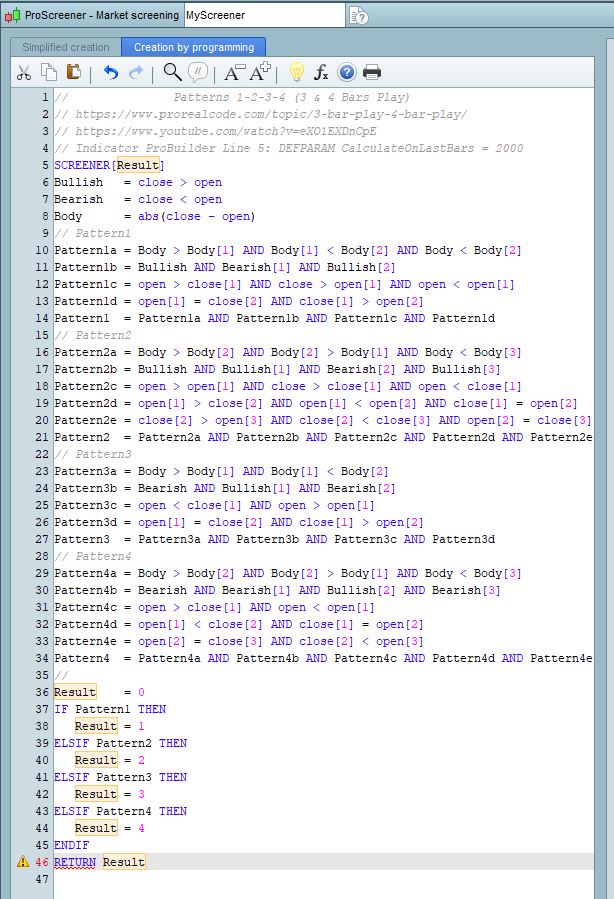Click 'Pattern3' variable at start of line 27
The image size is (614, 899).
(x=82, y=540)
